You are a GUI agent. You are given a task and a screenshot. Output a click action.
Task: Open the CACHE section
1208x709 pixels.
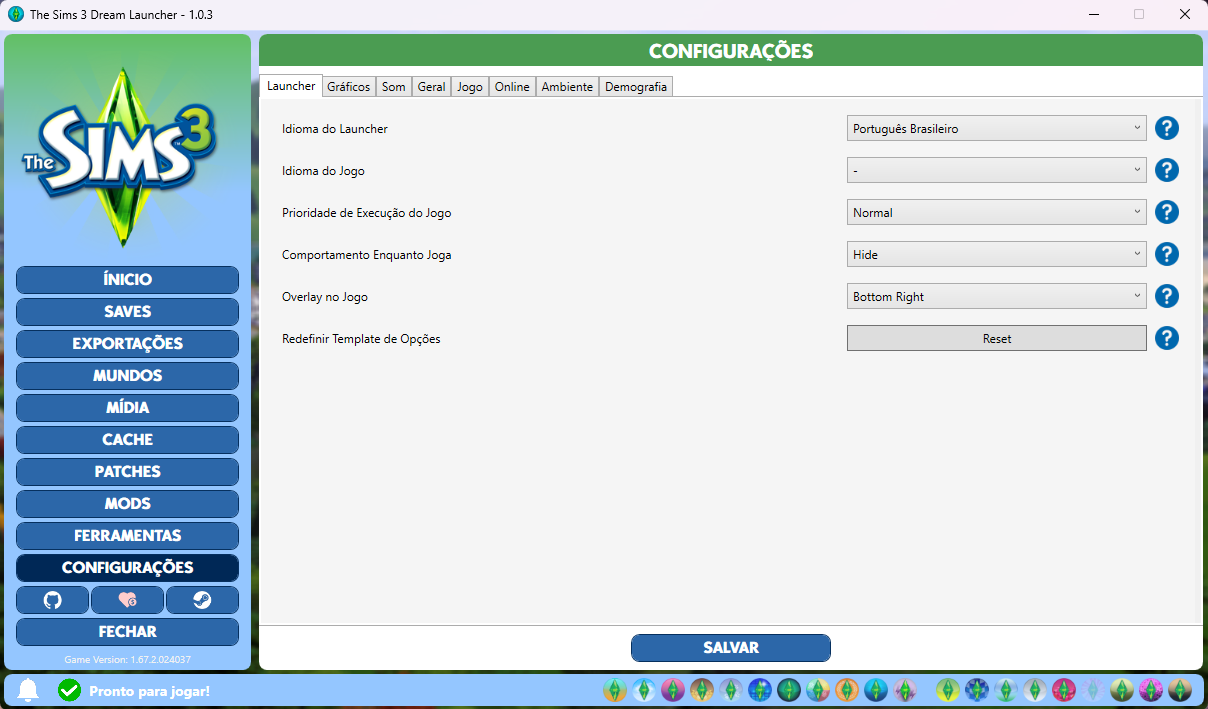(127, 440)
